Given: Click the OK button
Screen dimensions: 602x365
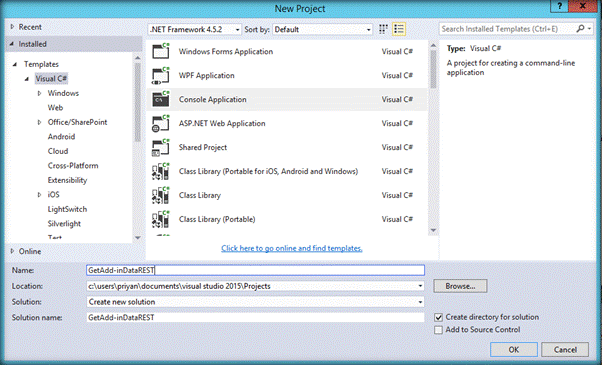Looking at the screenshot, I should point(514,350).
